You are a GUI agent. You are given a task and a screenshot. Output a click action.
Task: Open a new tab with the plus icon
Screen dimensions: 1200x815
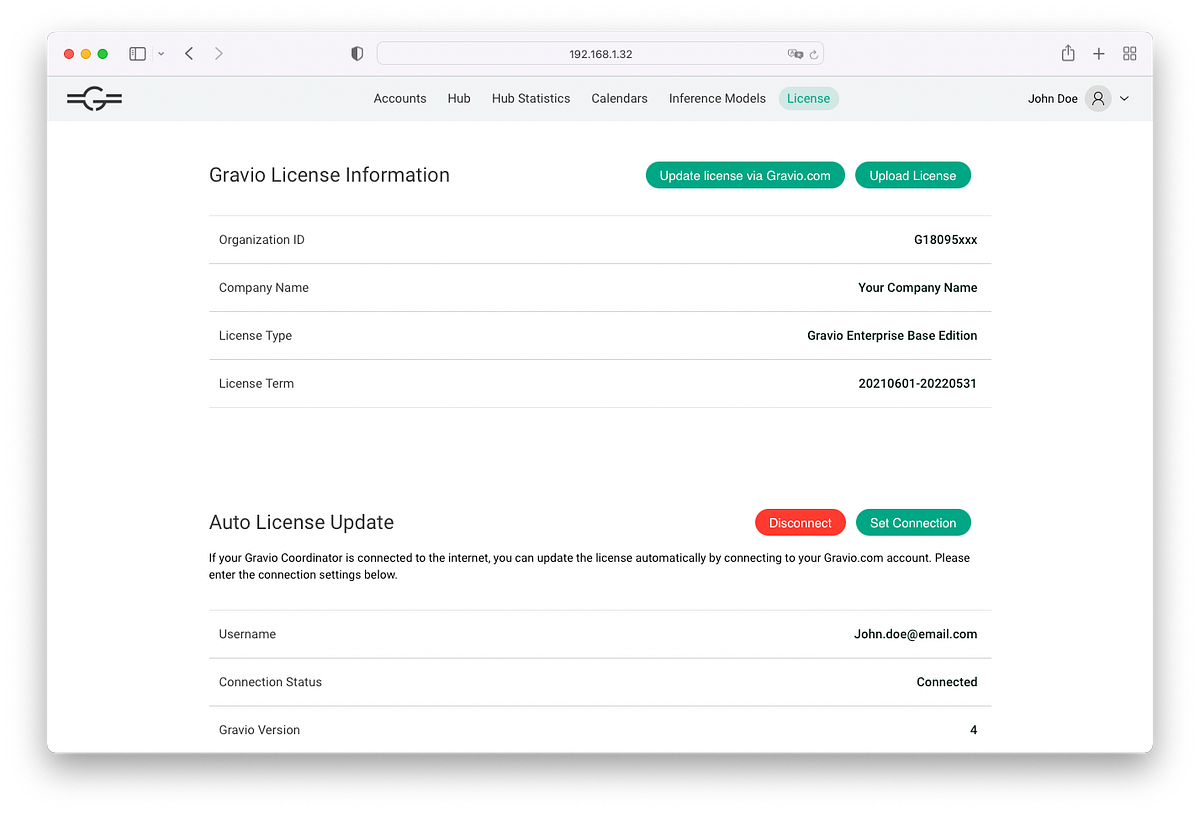(x=1099, y=53)
